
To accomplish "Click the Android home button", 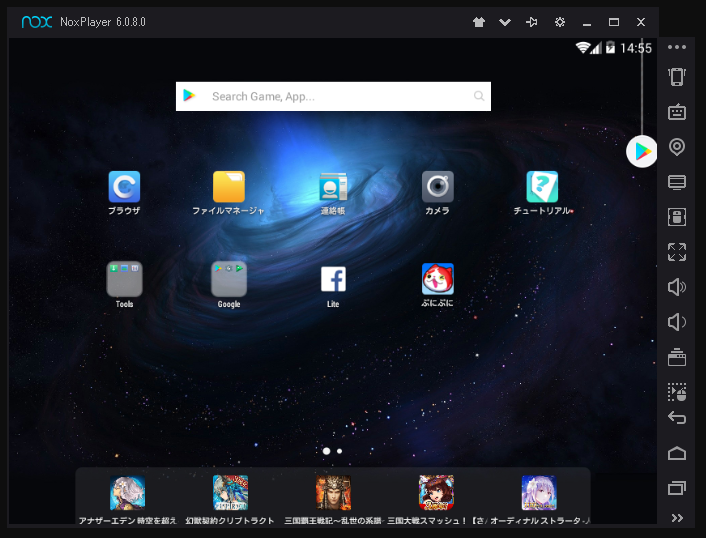I will pyautogui.click(x=677, y=453).
